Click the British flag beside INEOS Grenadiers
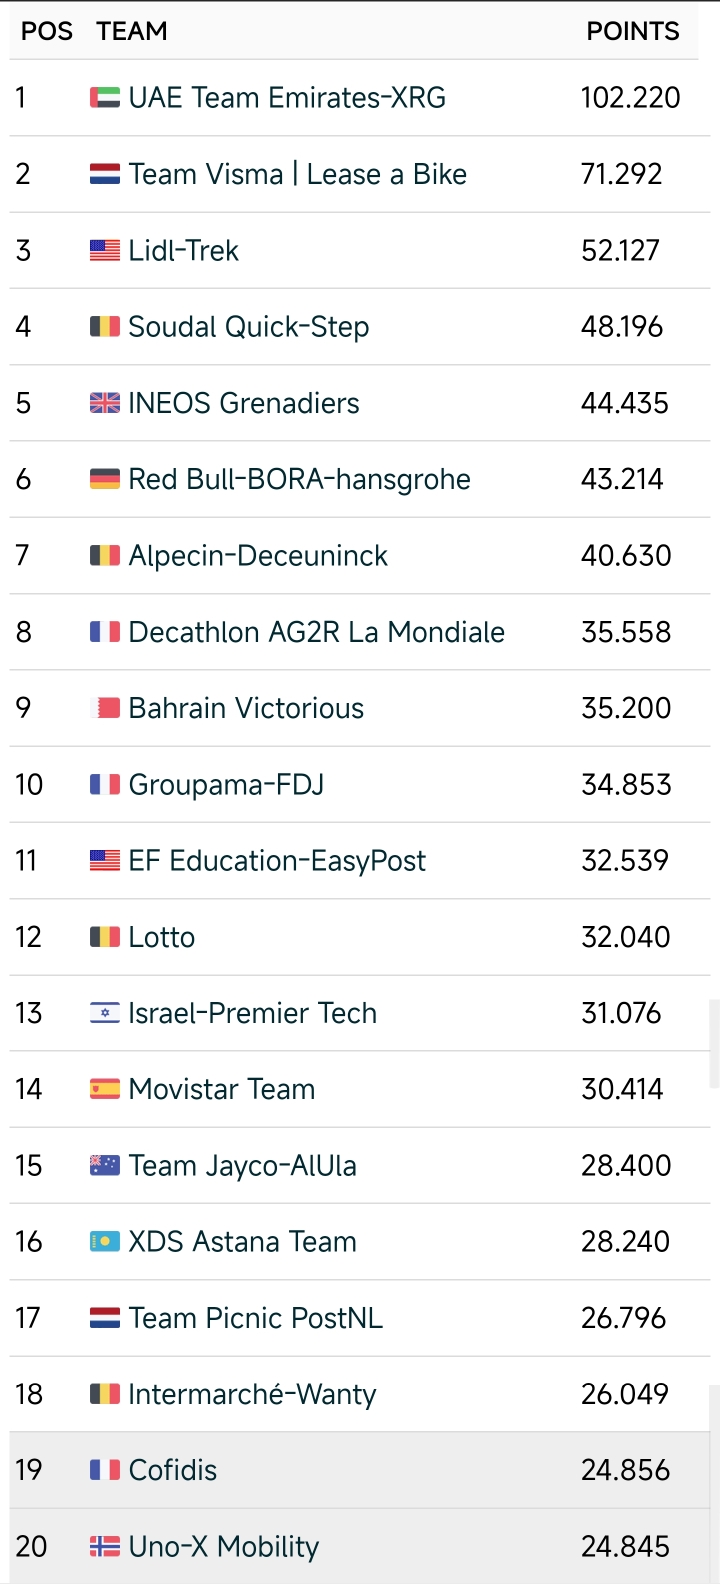 pos(105,403)
